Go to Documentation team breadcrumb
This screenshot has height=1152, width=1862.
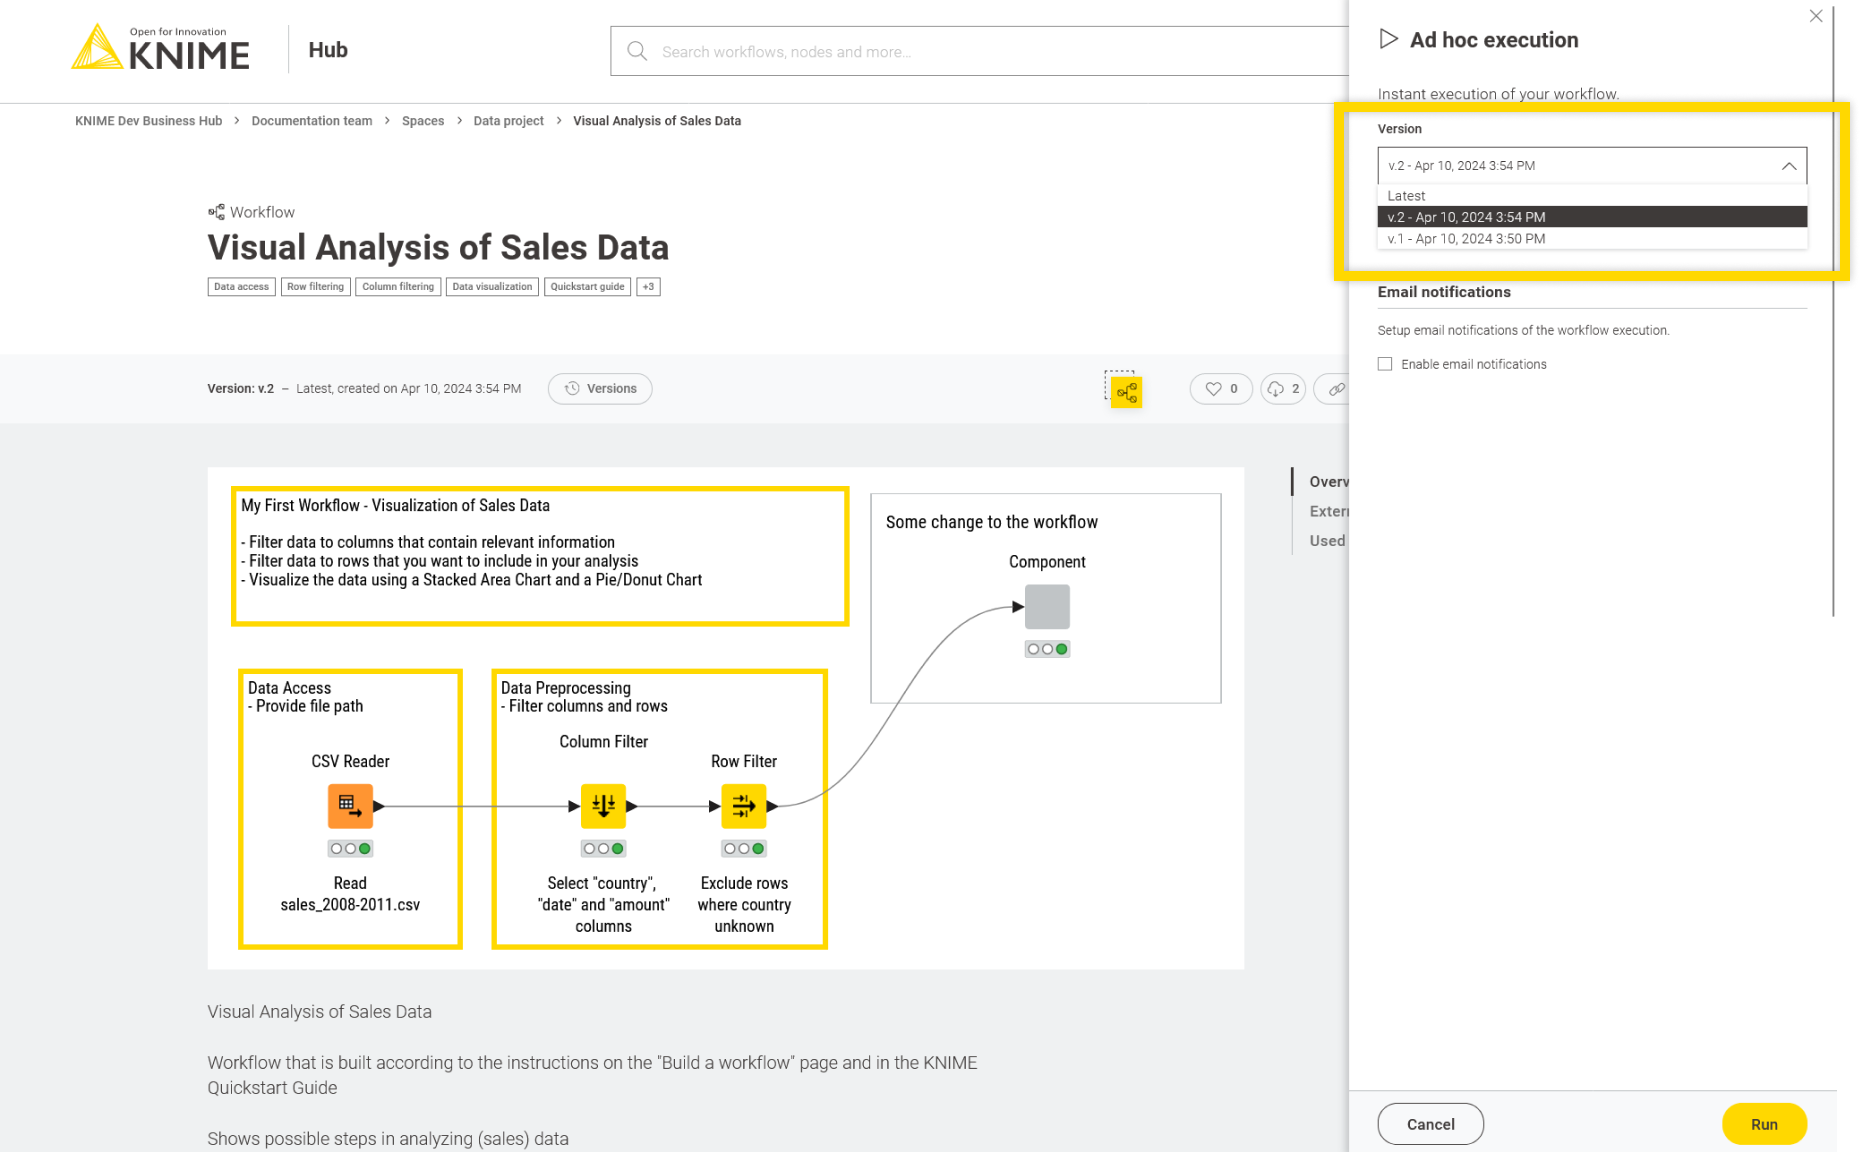(311, 121)
